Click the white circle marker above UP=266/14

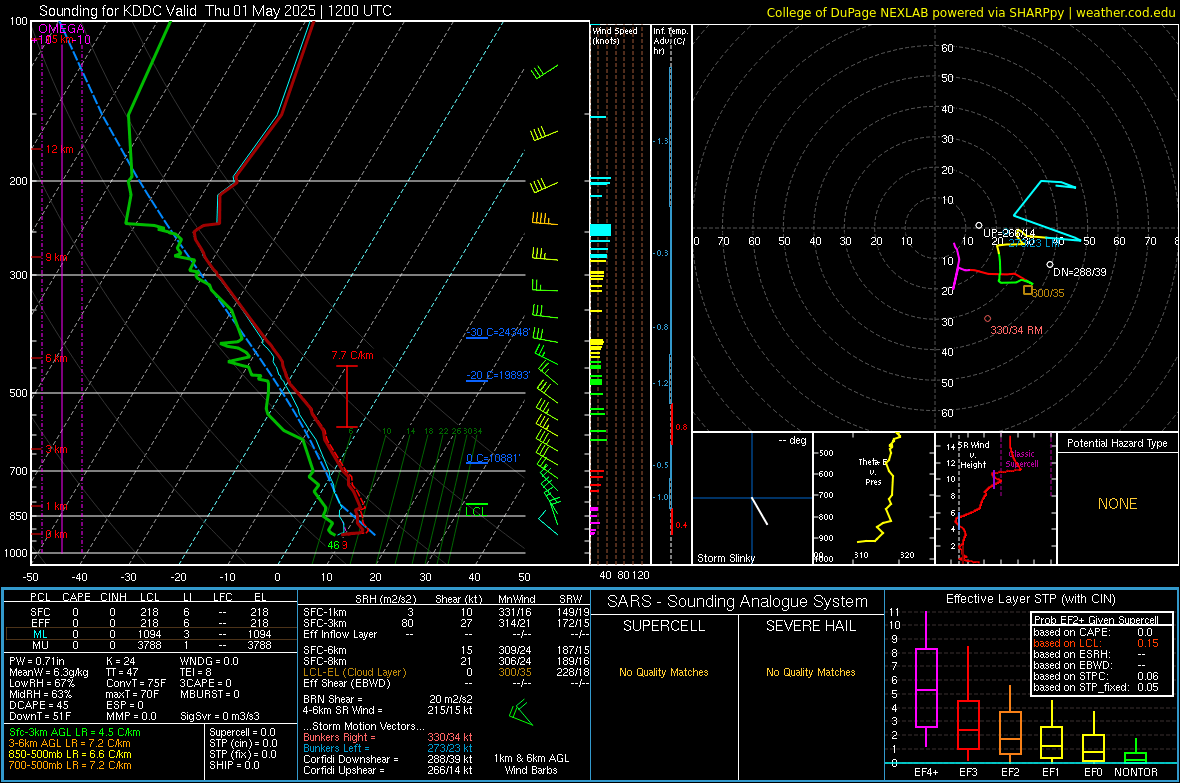tap(979, 225)
